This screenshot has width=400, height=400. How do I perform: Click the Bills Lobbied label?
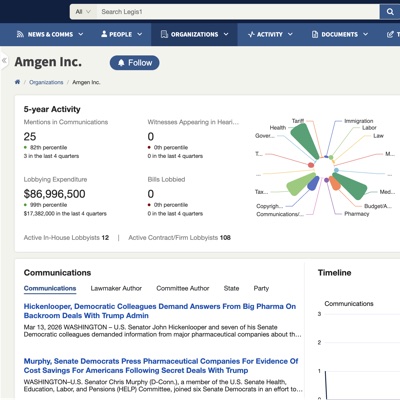click(x=166, y=179)
